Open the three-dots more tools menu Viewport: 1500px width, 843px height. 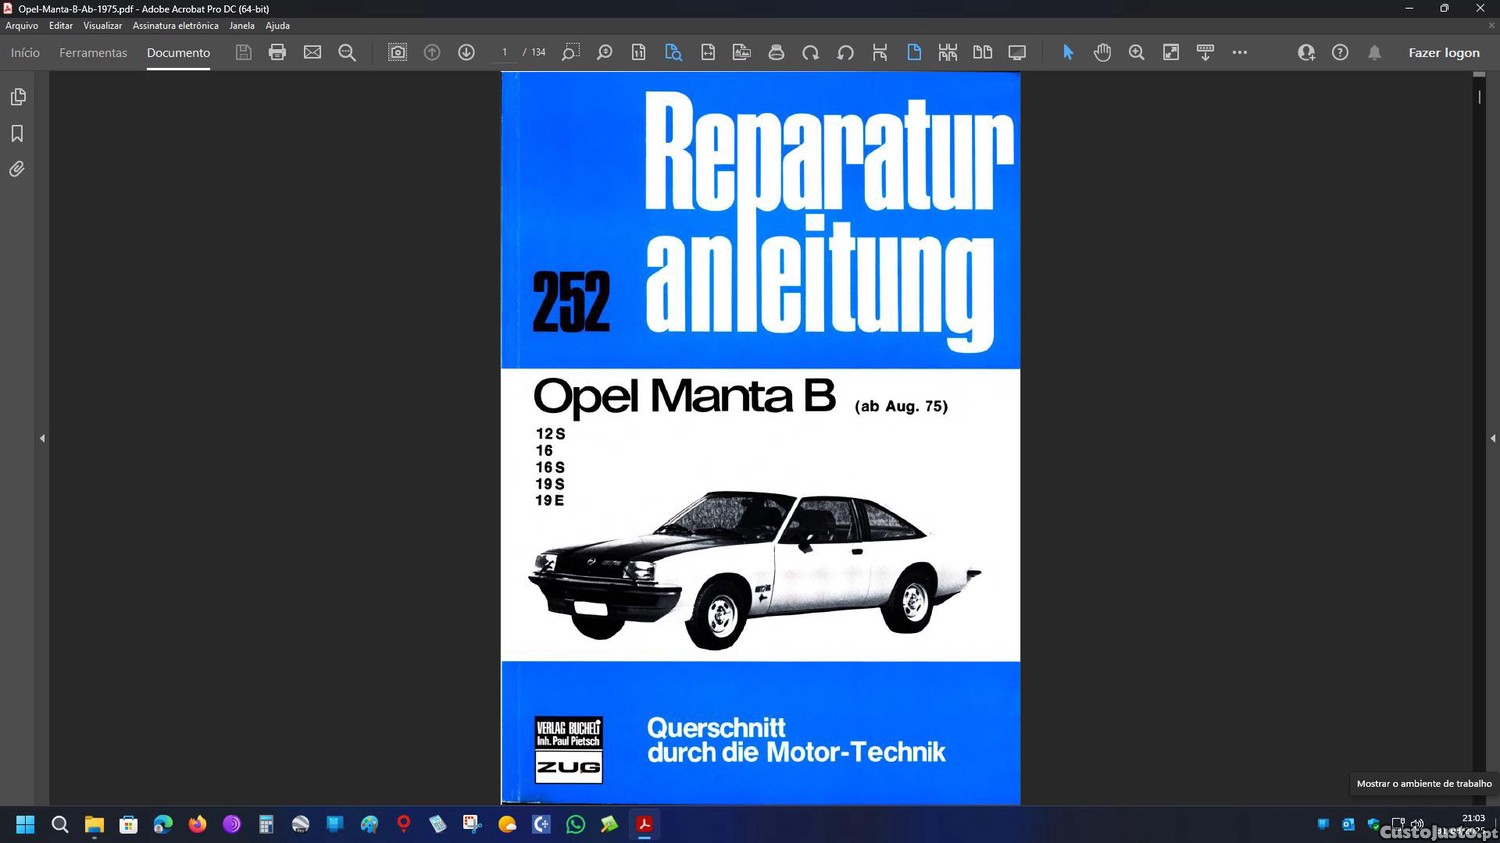pyautogui.click(x=1239, y=52)
